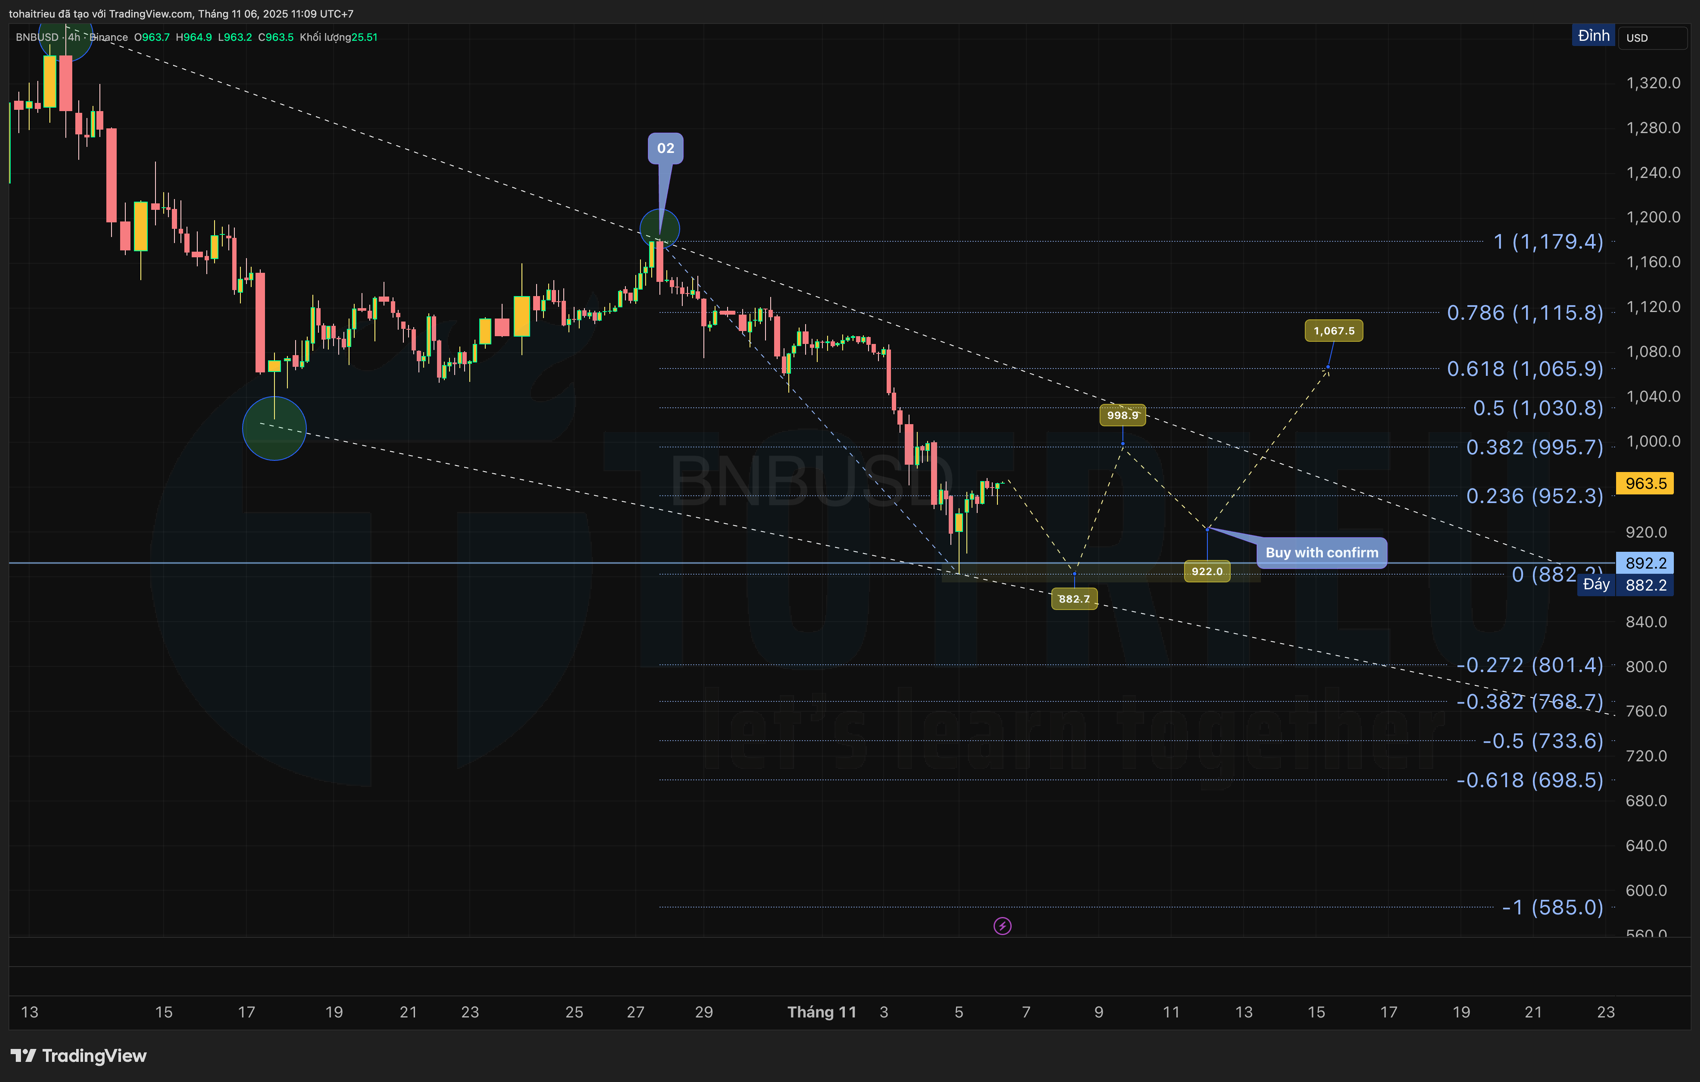Click the "Buy with confirm" callout
This screenshot has height=1082, width=1700.
point(1321,552)
